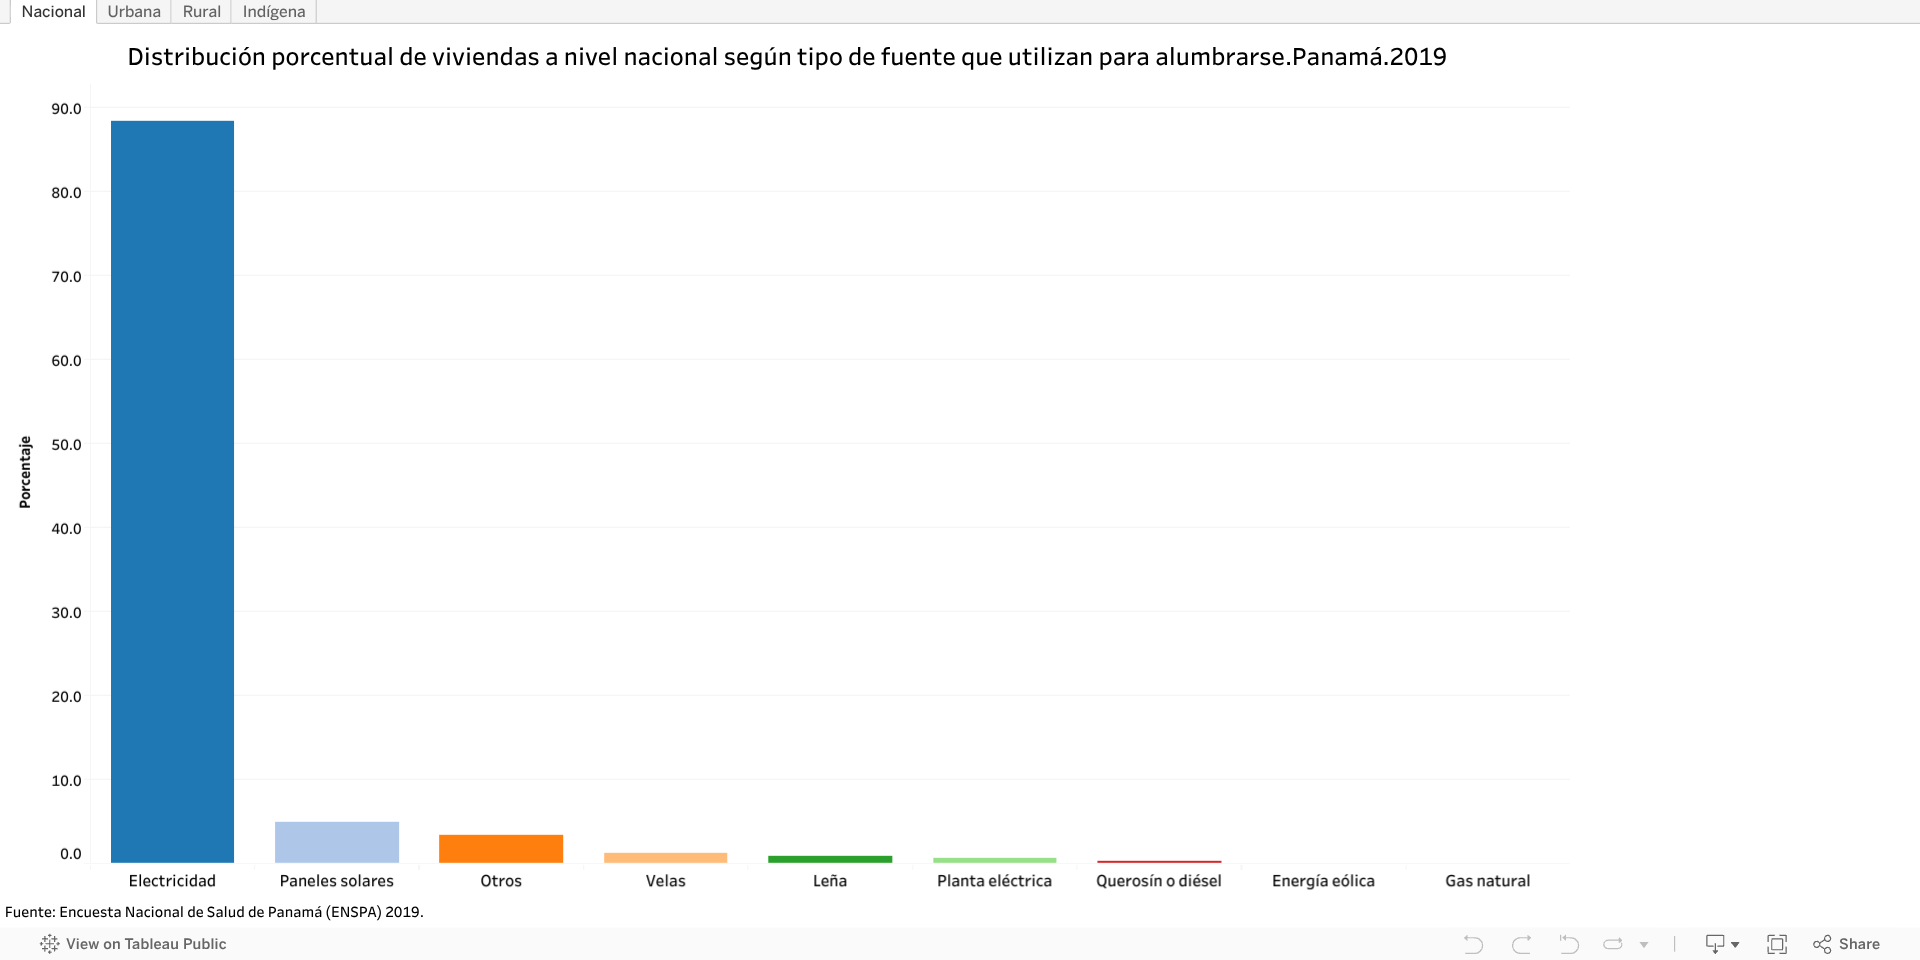Click the orange Otros bar
The width and height of the screenshot is (1920, 960).
tap(501, 848)
